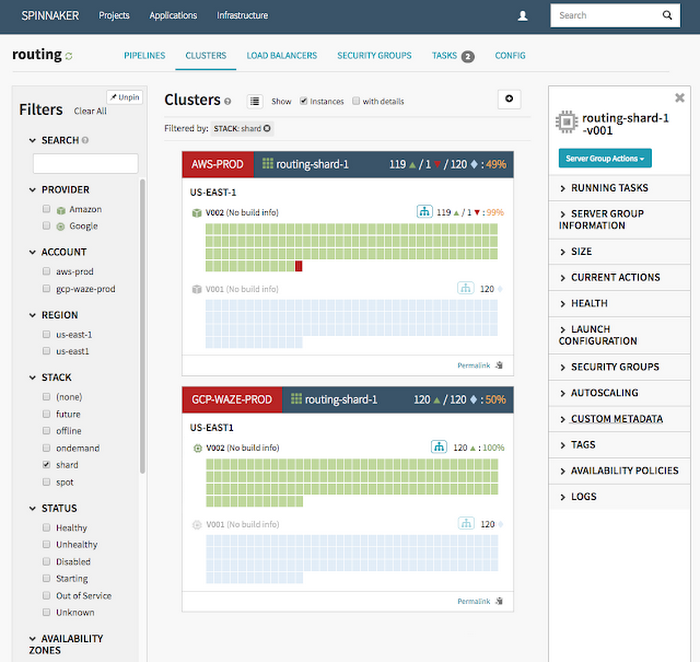This screenshot has height=662, width=700.
Task: Open Server Group Actions dropdown
Action: [x=605, y=158]
